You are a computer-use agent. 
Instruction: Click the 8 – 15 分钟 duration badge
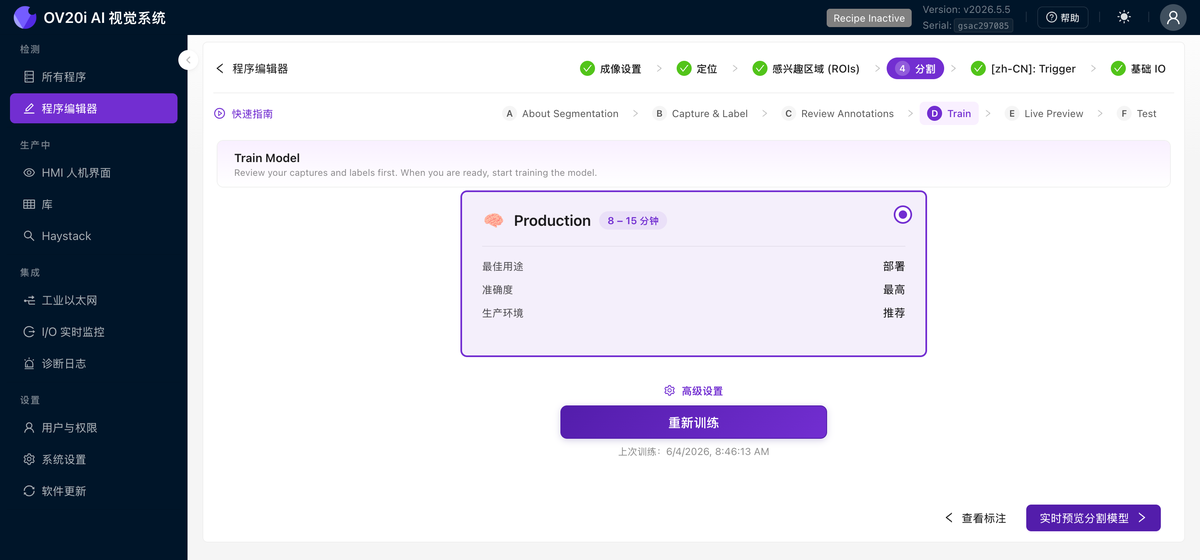(633, 221)
